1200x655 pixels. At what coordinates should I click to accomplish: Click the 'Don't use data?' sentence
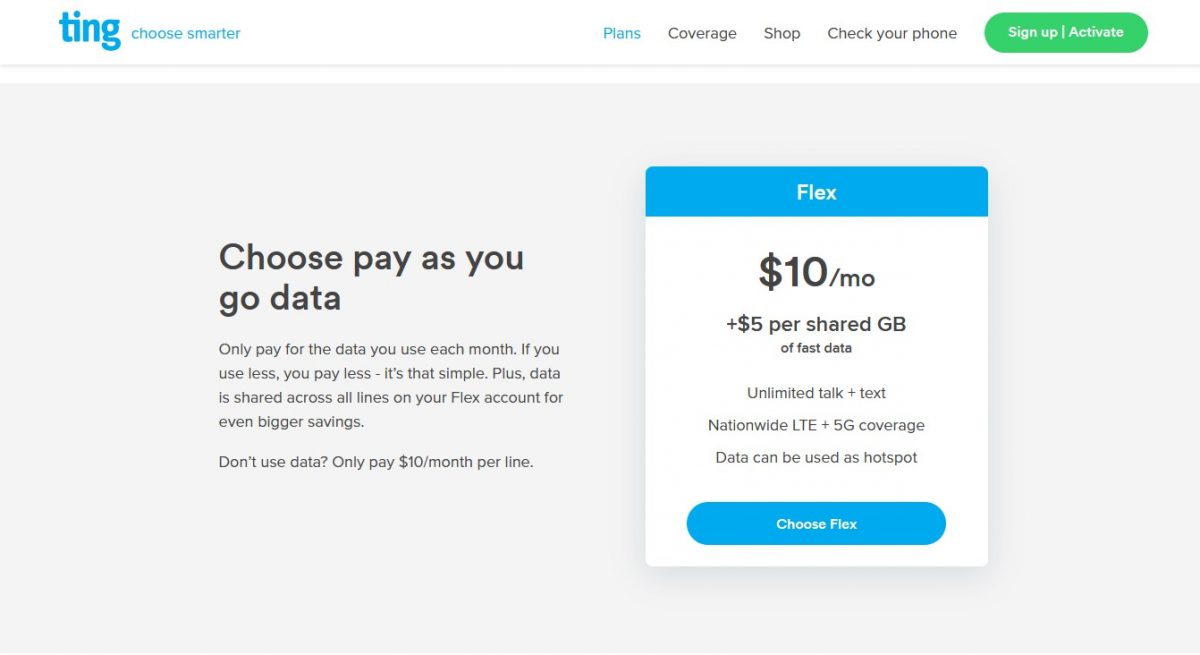tap(375, 462)
